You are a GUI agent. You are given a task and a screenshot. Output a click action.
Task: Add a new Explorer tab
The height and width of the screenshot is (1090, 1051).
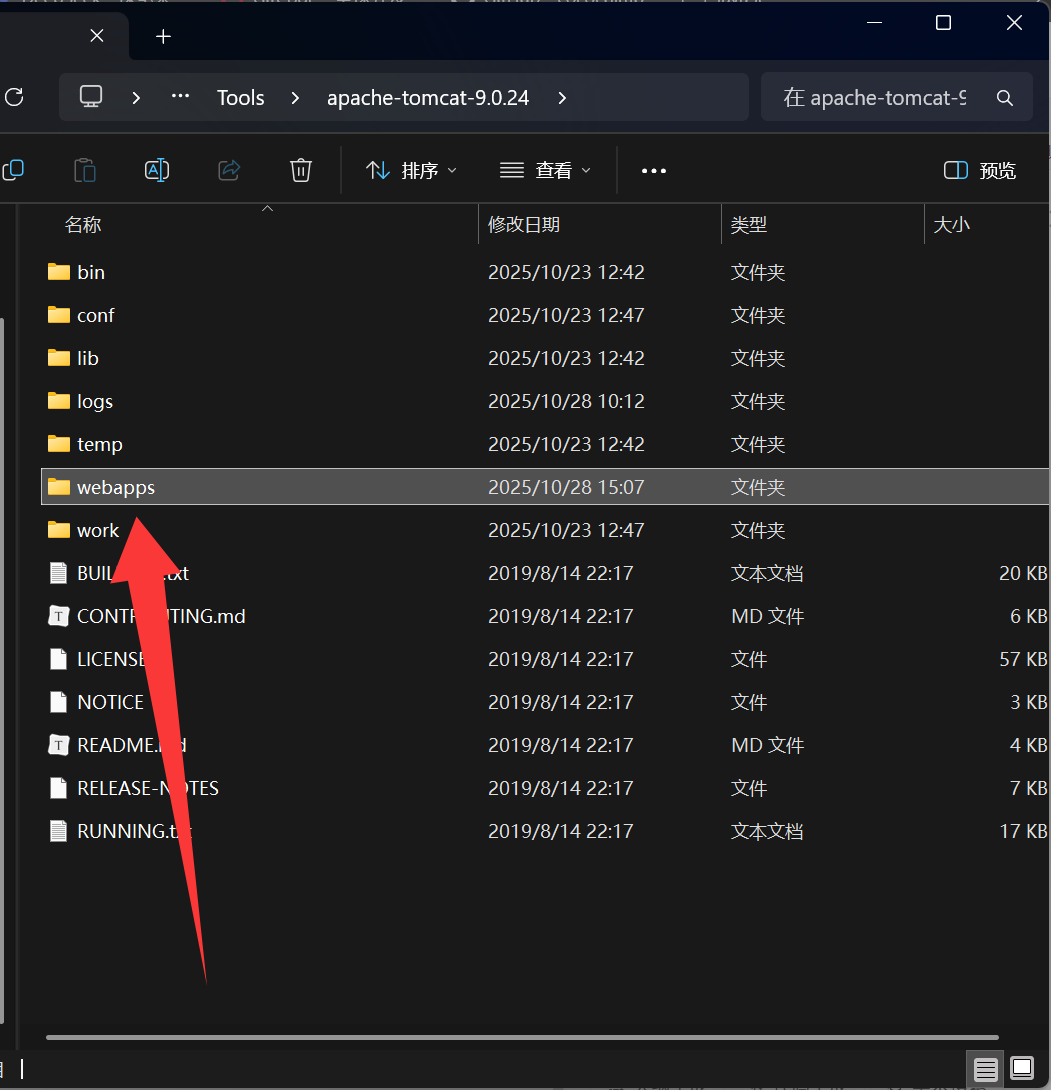coord(163,36)
